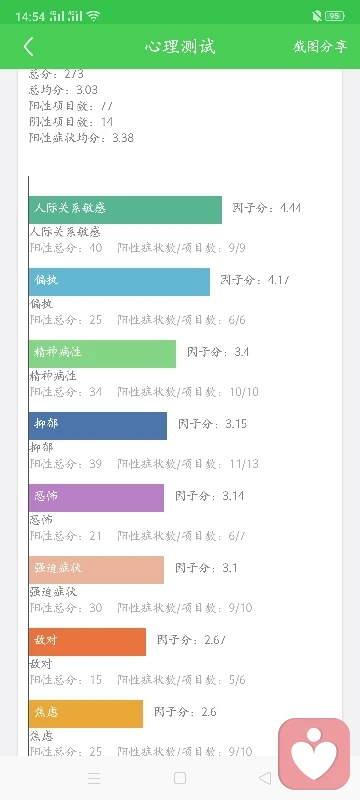Tap Android recent apps menu icon
The height and width of the screenshot is (800, 360).
94,778
